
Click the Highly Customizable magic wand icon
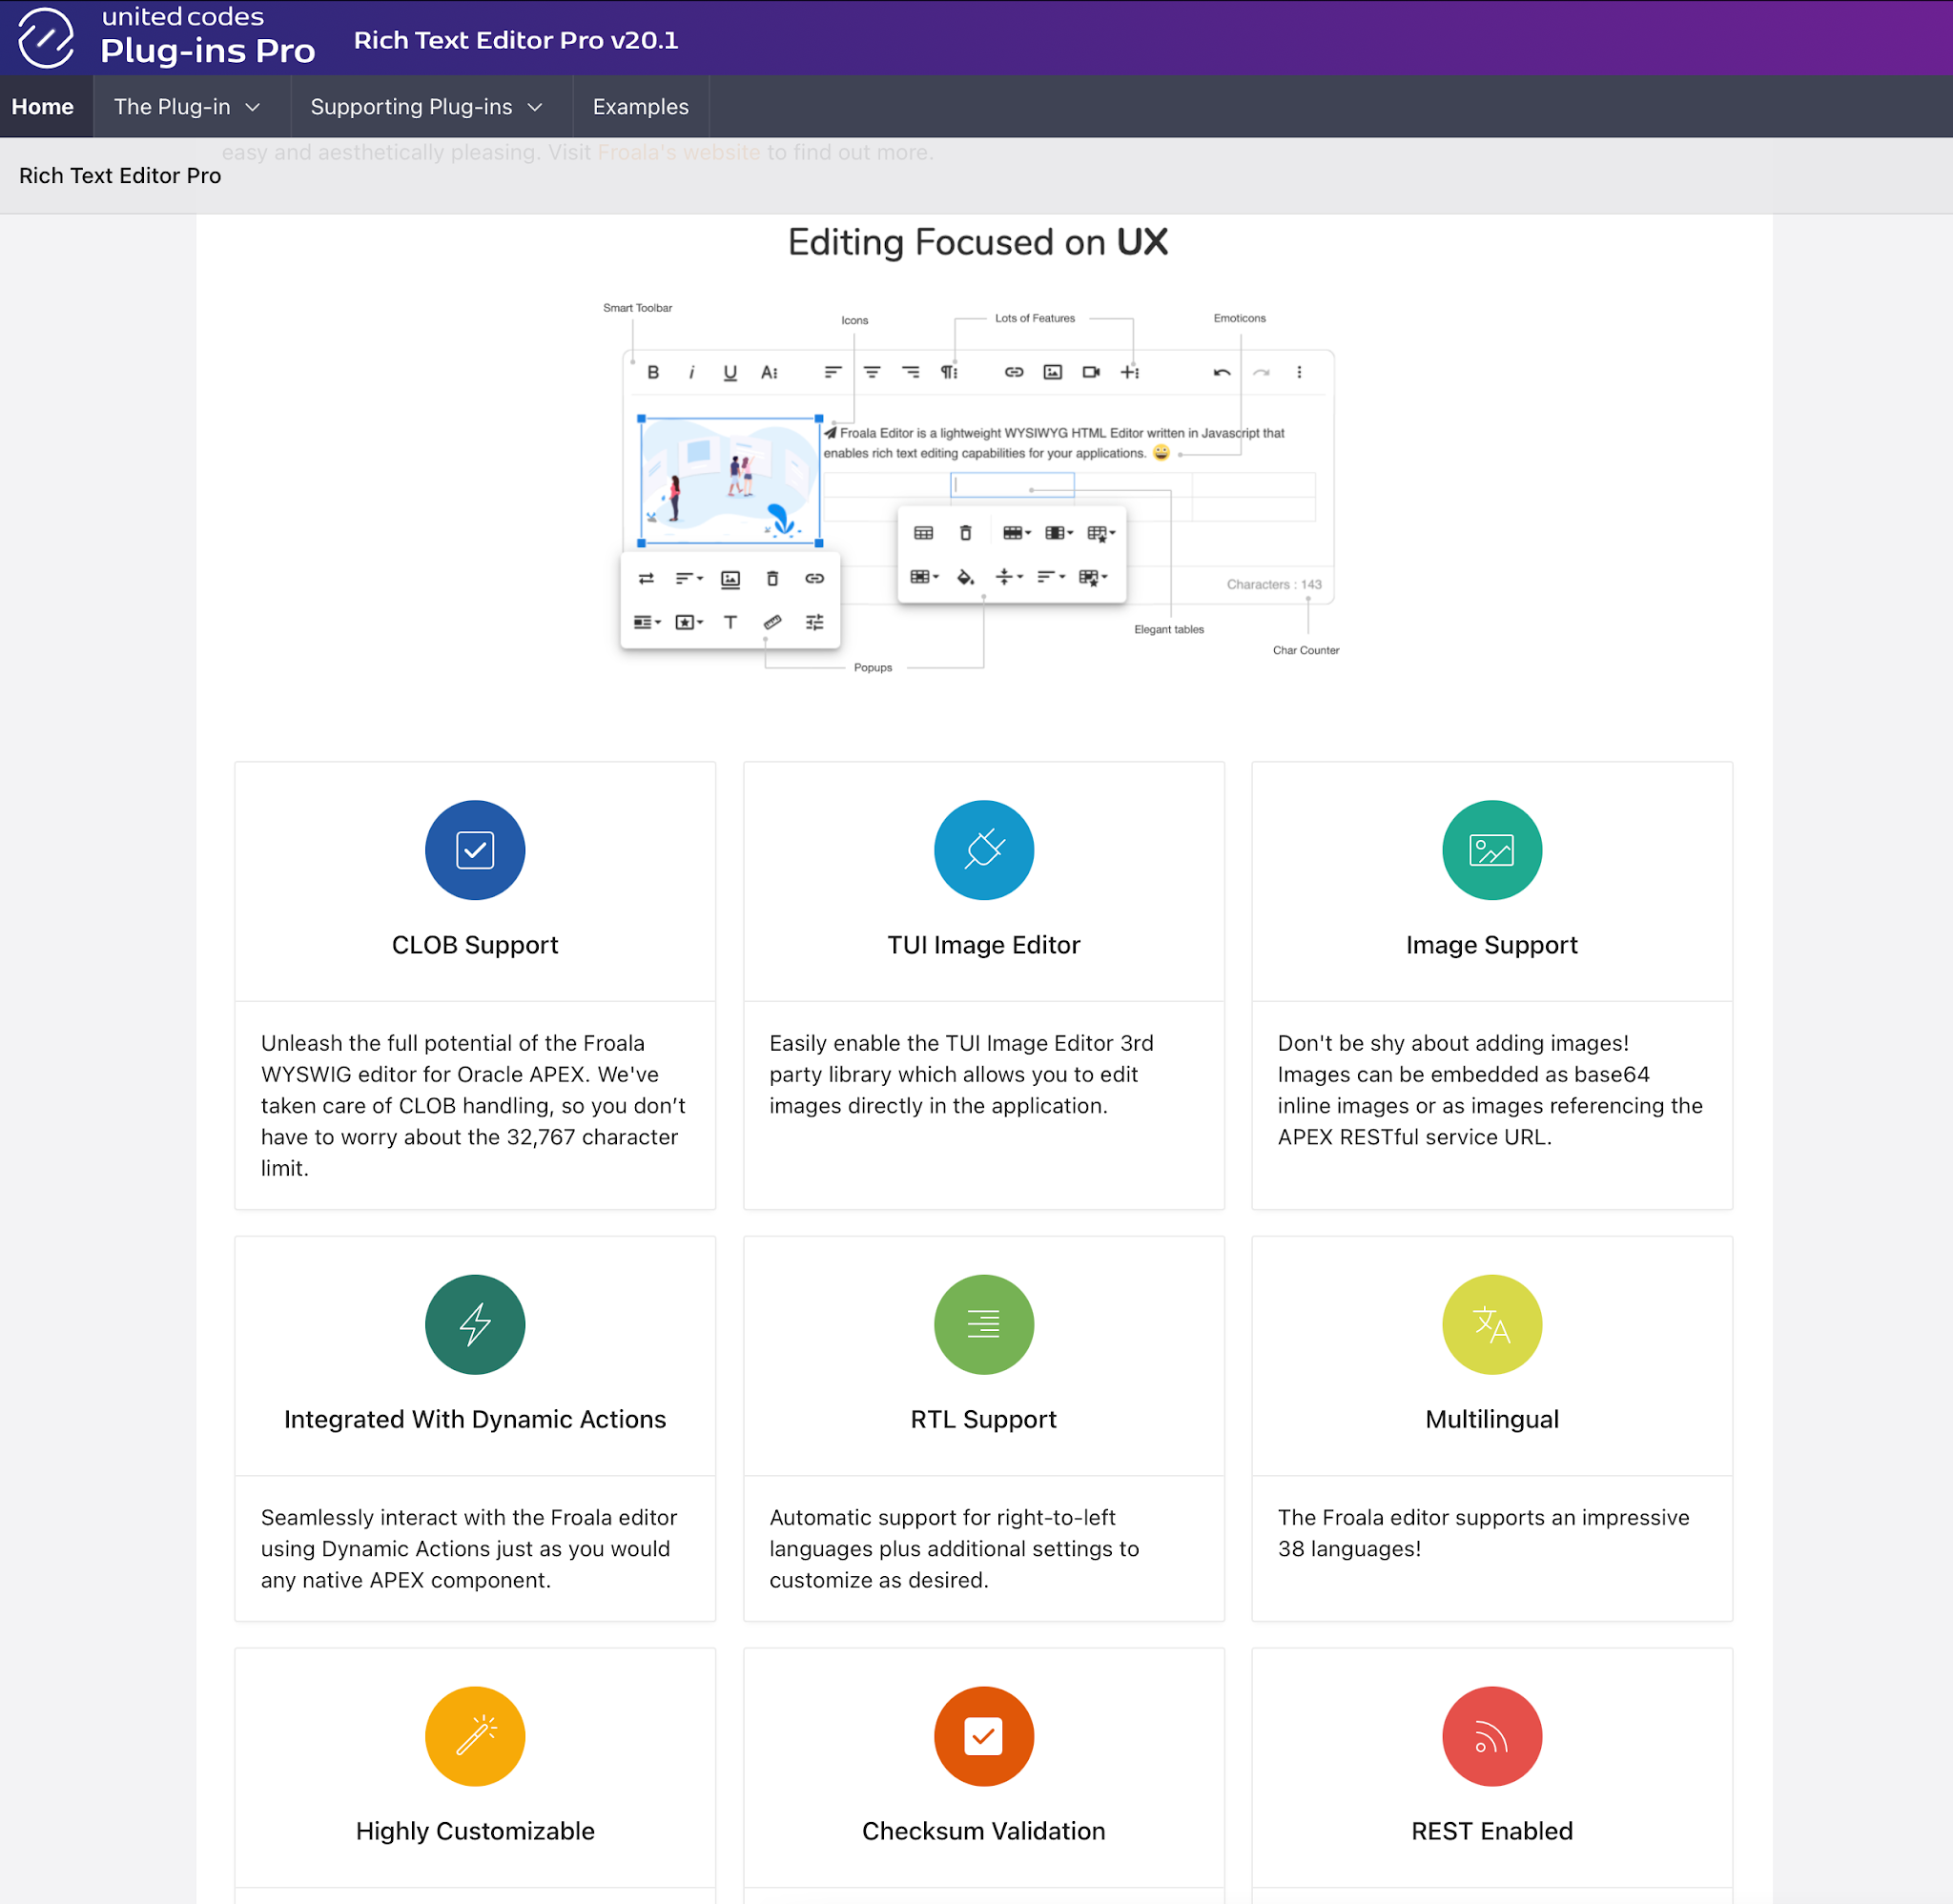click(x=475, y=1736)
